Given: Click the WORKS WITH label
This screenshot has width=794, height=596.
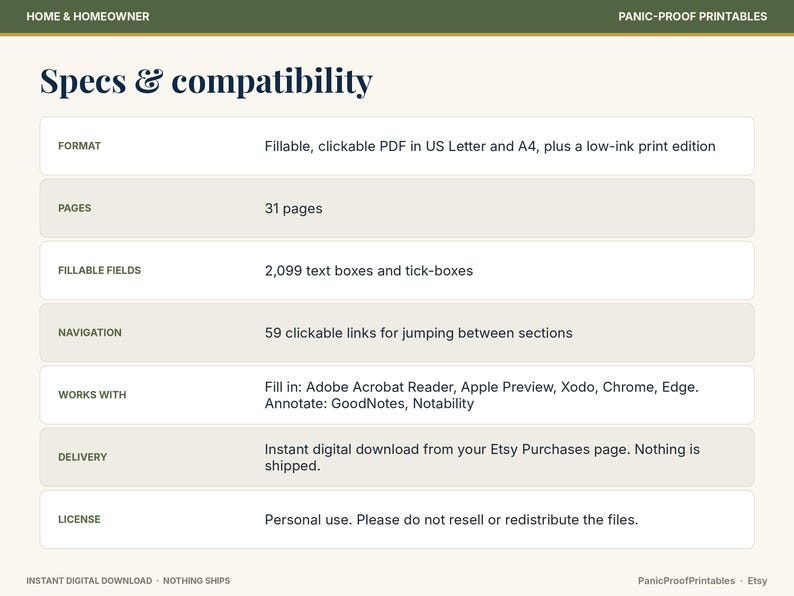Looking at the screenshot, I should [x=92, y=395].
